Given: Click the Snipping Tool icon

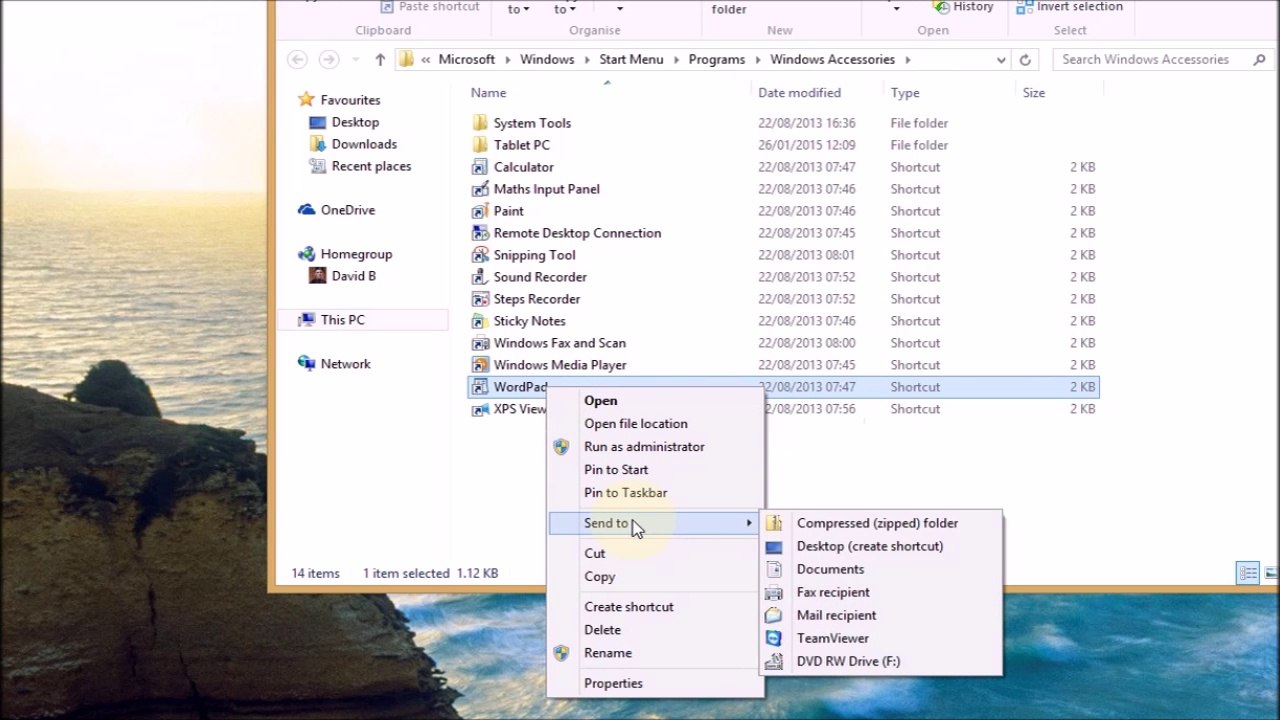Looking at the screenshot, I should click(x=480, y=255).
